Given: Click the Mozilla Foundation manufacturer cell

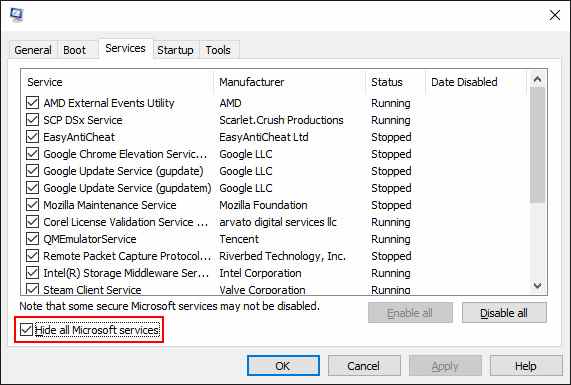Looking at the screenshot, I should pos(263,205).
